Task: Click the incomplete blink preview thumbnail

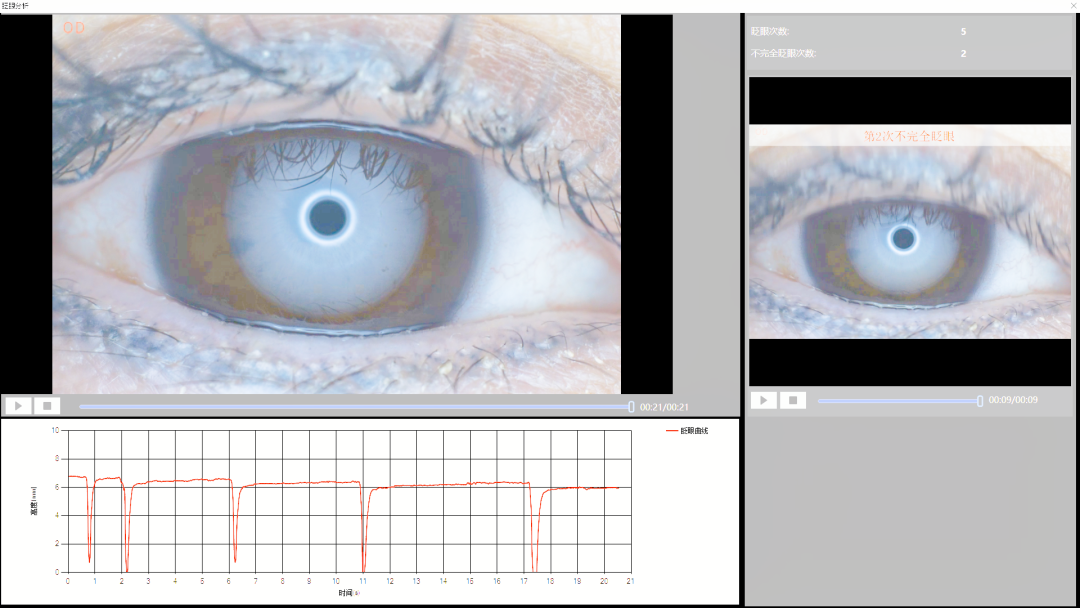Action: 910,231
